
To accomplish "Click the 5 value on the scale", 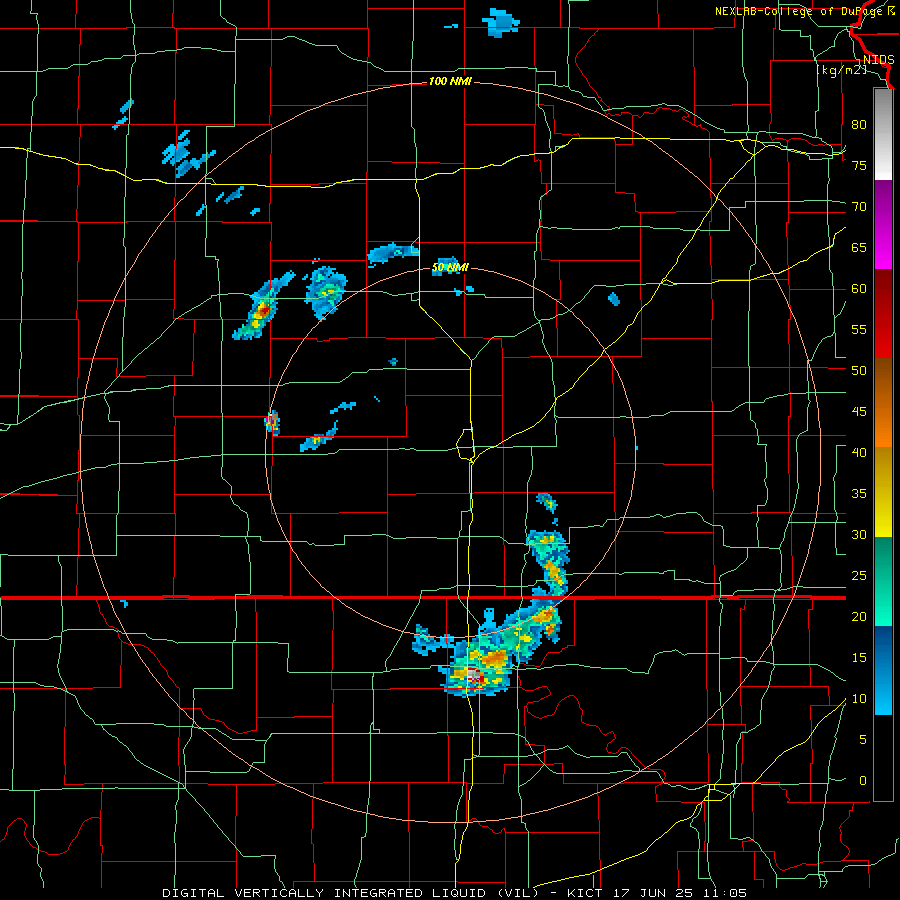I will coord(863,740).
